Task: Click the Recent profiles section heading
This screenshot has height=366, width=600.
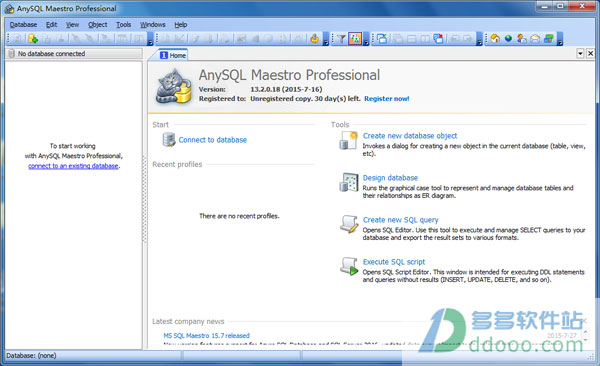Action: pos(177,165)
